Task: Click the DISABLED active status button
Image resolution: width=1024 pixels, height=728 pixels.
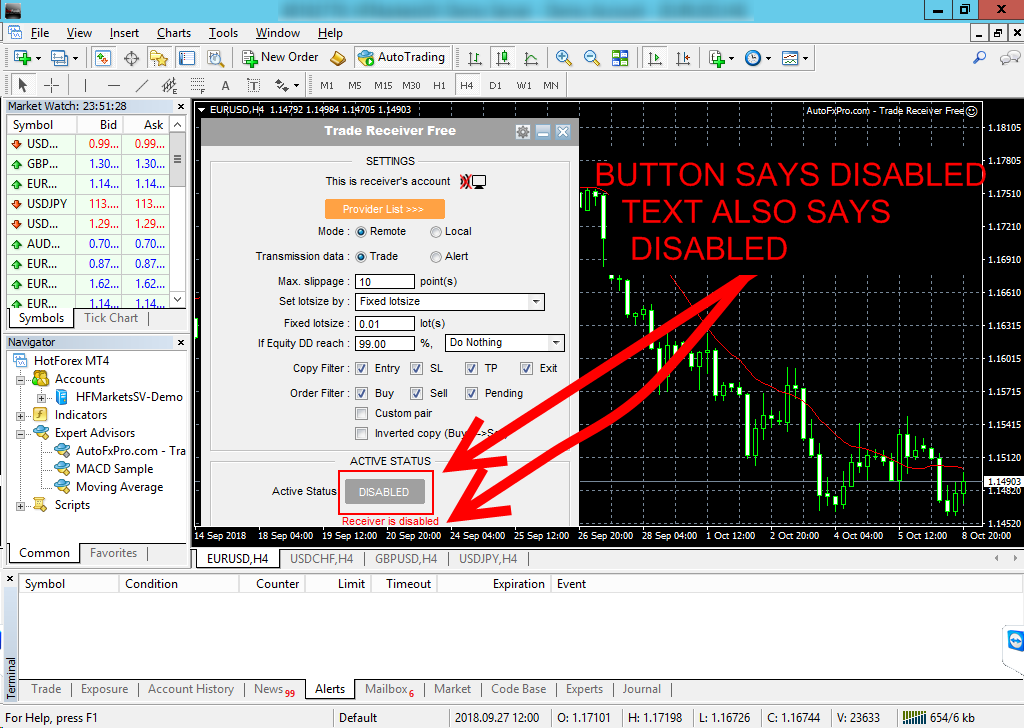Action: coord(385,492)
